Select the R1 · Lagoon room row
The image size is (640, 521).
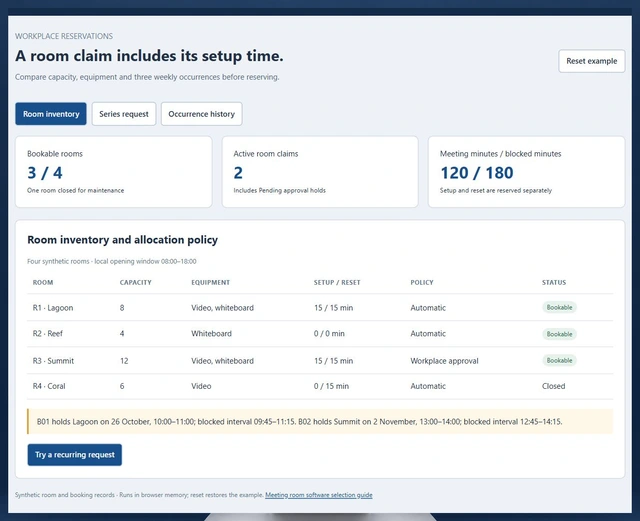coord(320,307)
